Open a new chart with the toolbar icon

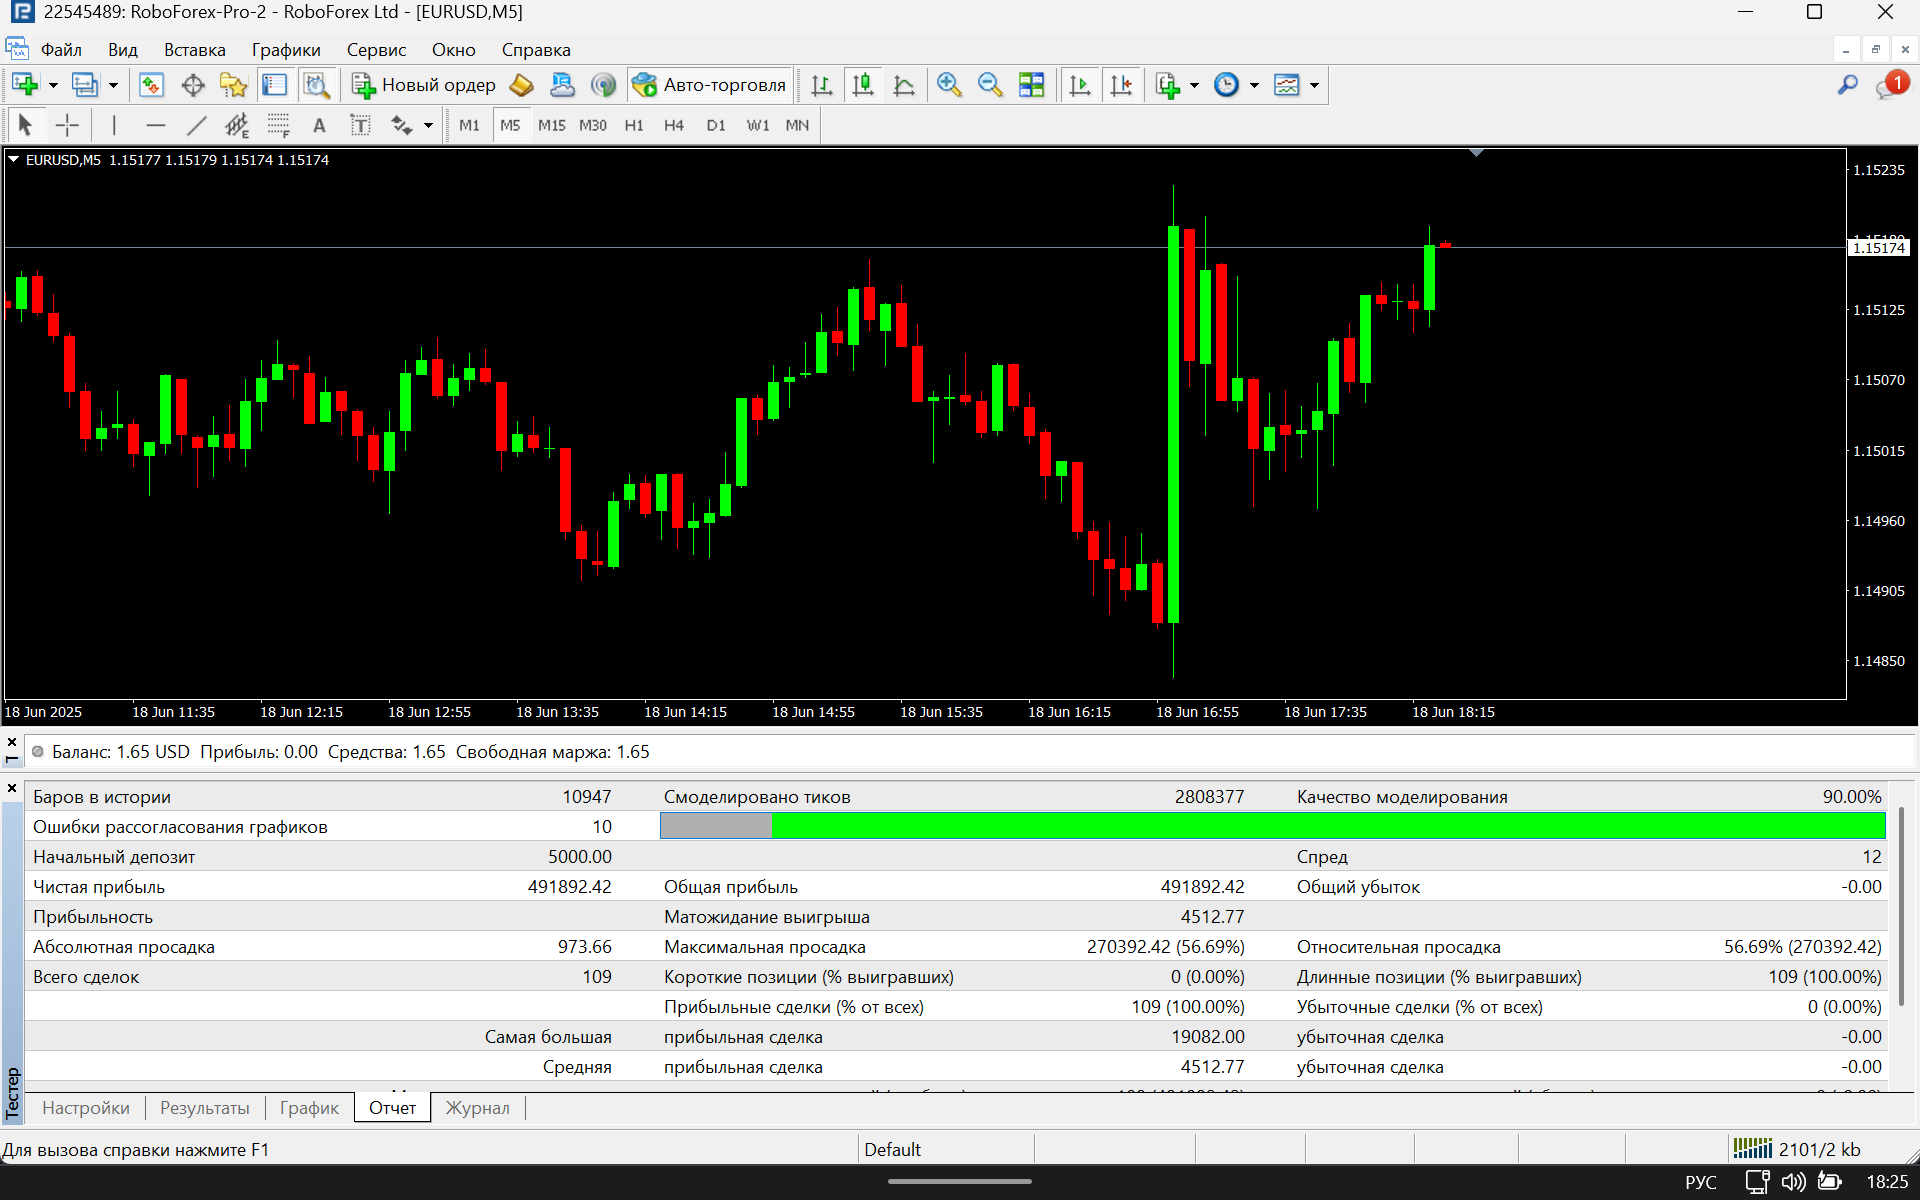click(x=25, y=85)
